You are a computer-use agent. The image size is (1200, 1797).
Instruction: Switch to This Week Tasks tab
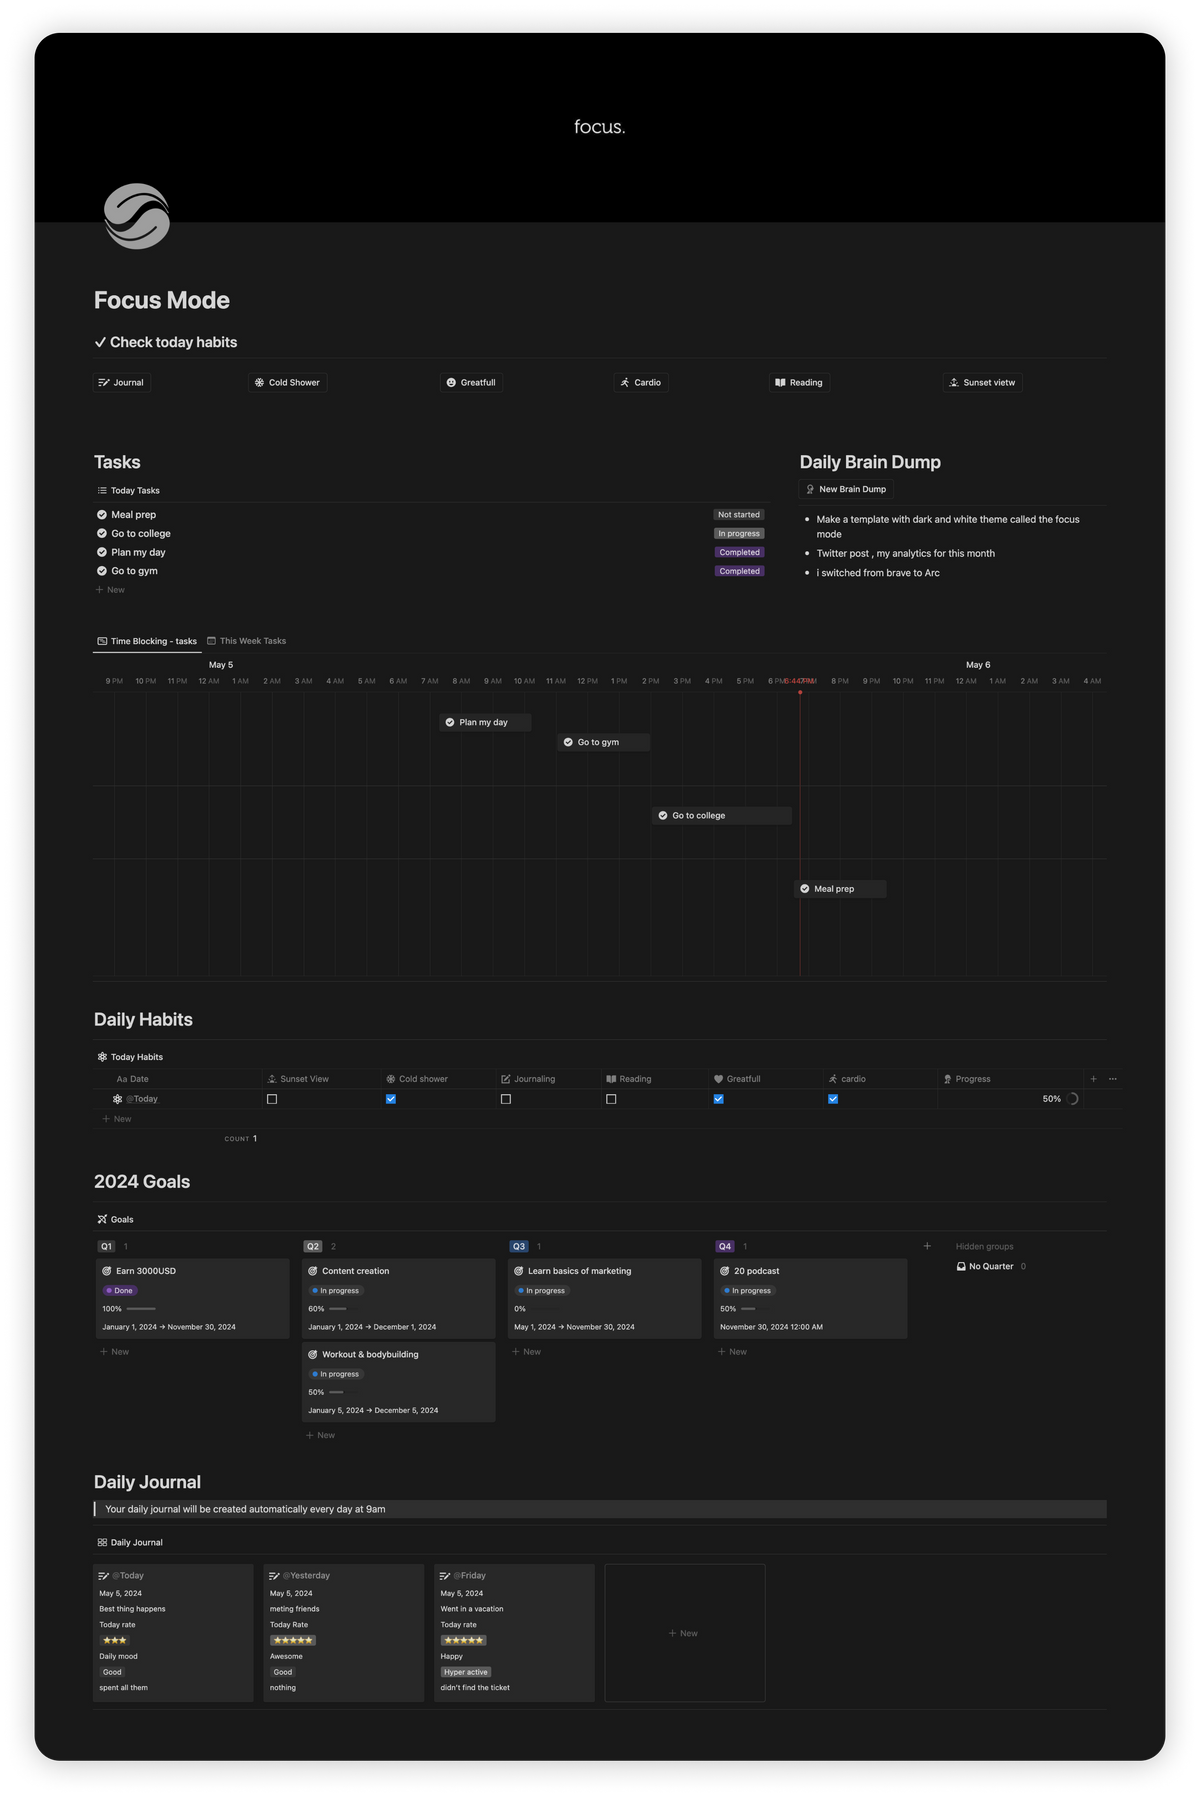pyautogui.click(x=246, y=641)
